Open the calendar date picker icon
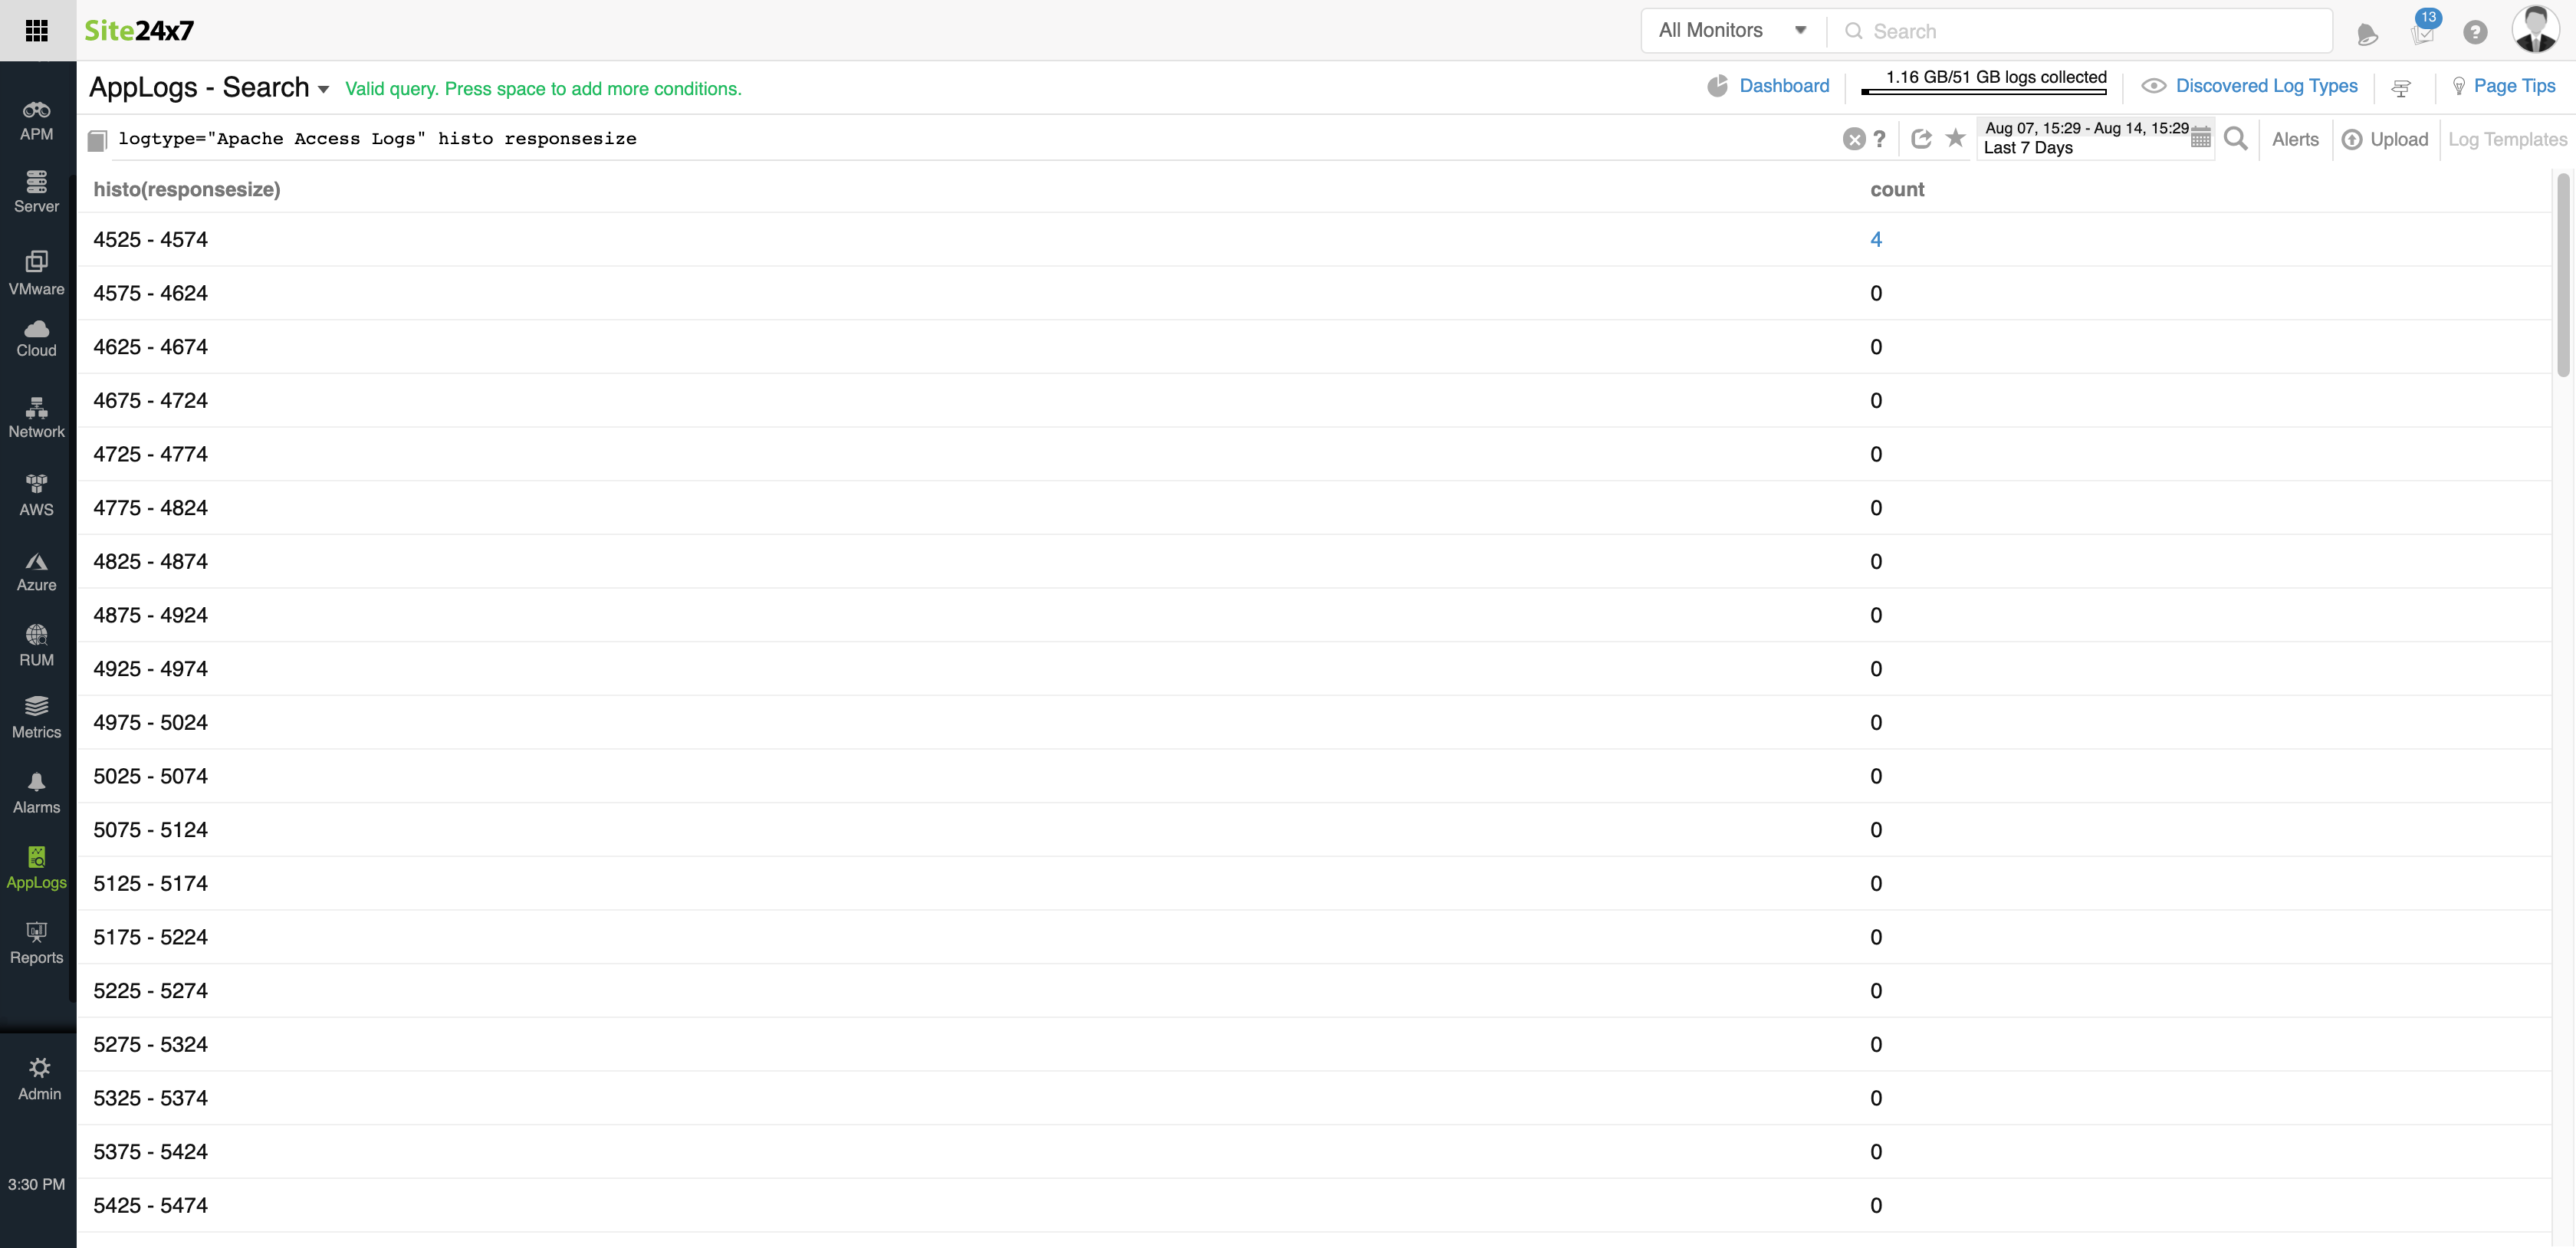The image size is (2576, 1248). point(2200,139)
